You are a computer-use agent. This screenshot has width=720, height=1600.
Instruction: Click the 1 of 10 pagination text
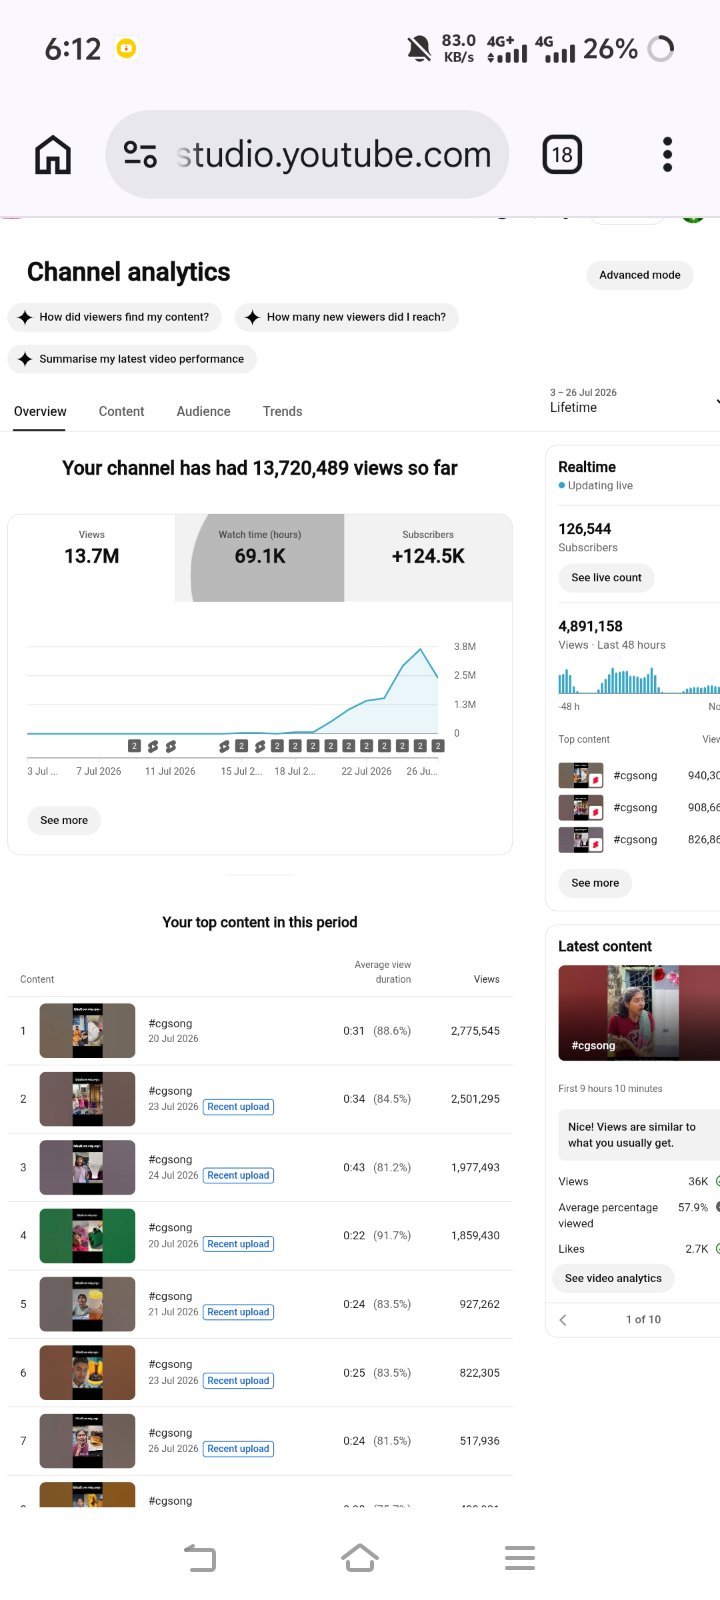[x=643, y=1319]
